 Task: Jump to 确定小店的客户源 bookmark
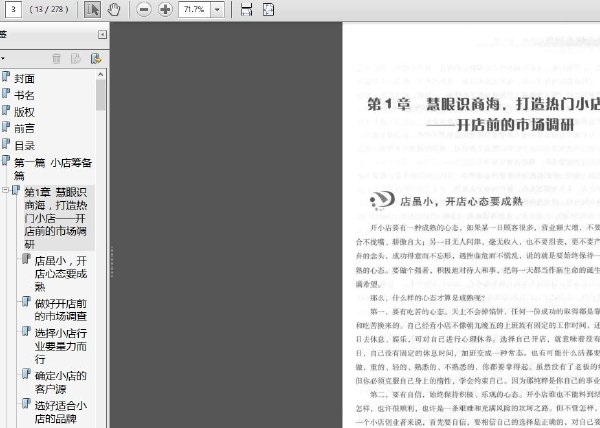pos(61,382)
